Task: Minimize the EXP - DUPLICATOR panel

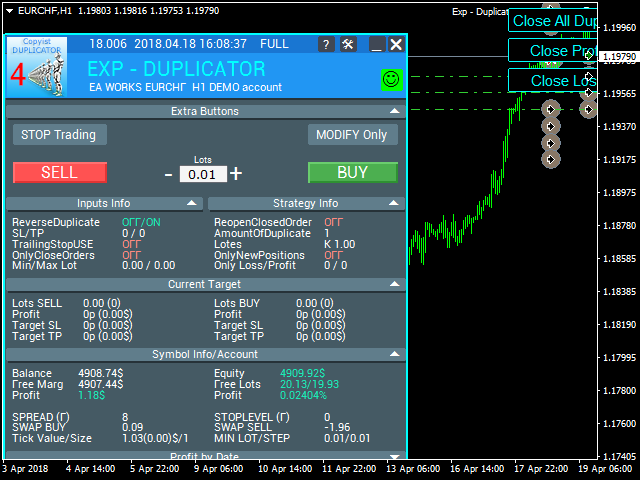Action: [x=377, y=44]
